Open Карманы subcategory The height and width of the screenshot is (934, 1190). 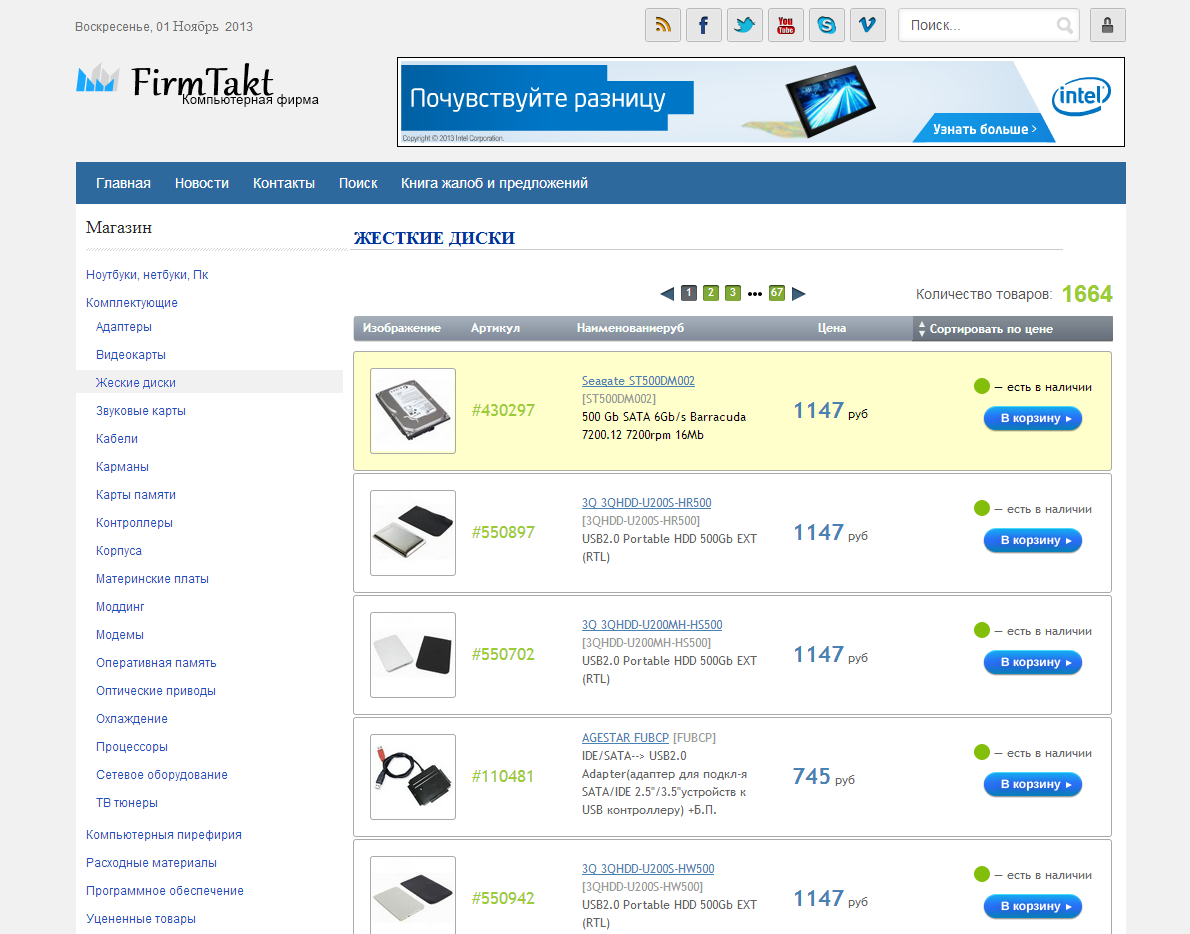[122, 467]
